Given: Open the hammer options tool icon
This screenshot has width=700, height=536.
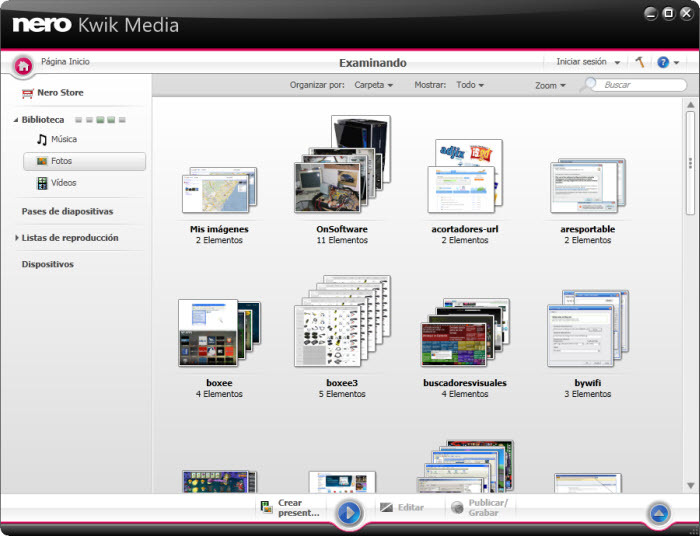Looking at the screenshot, I should click(640, 62).
